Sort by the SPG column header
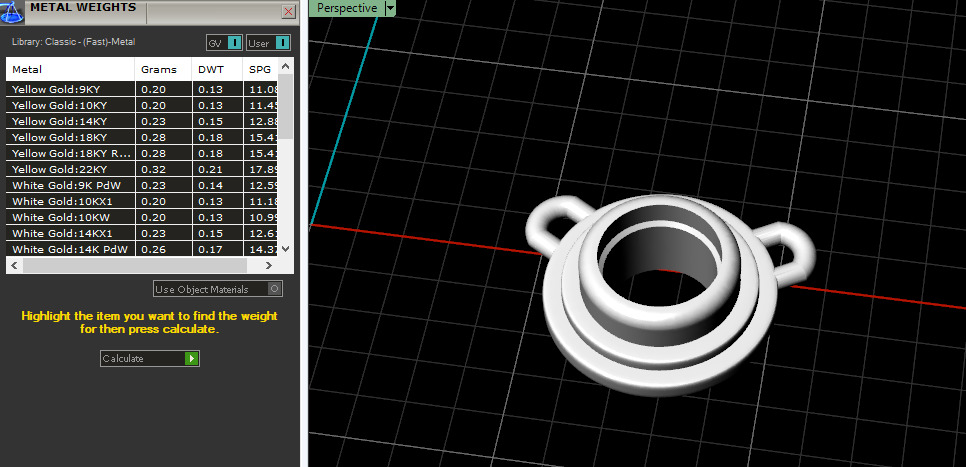The width and height of the screenshot is (966, 467). tap(261, 69)
